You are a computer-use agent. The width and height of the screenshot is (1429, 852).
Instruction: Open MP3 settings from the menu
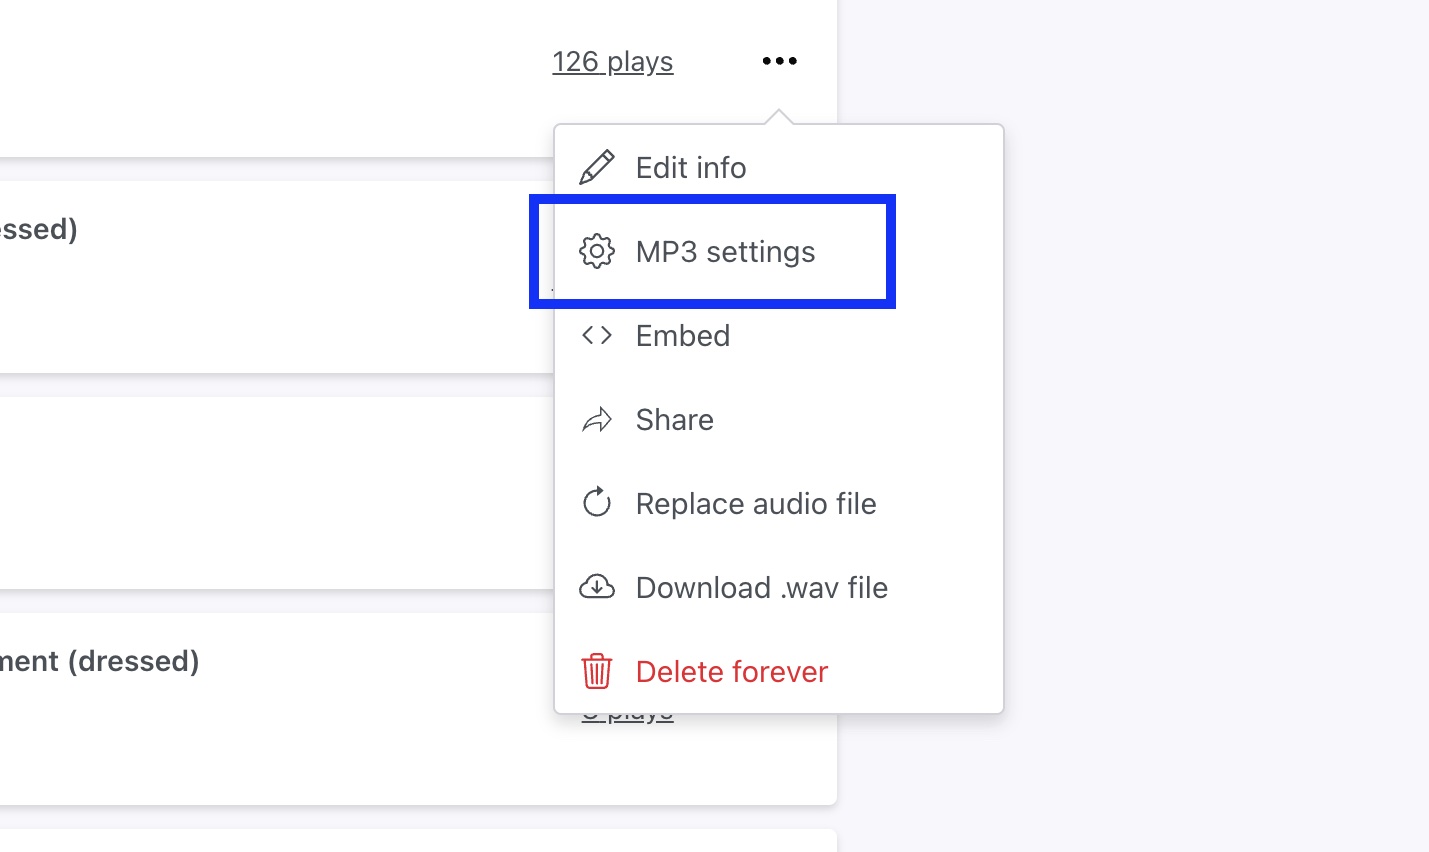pos(725,252)
